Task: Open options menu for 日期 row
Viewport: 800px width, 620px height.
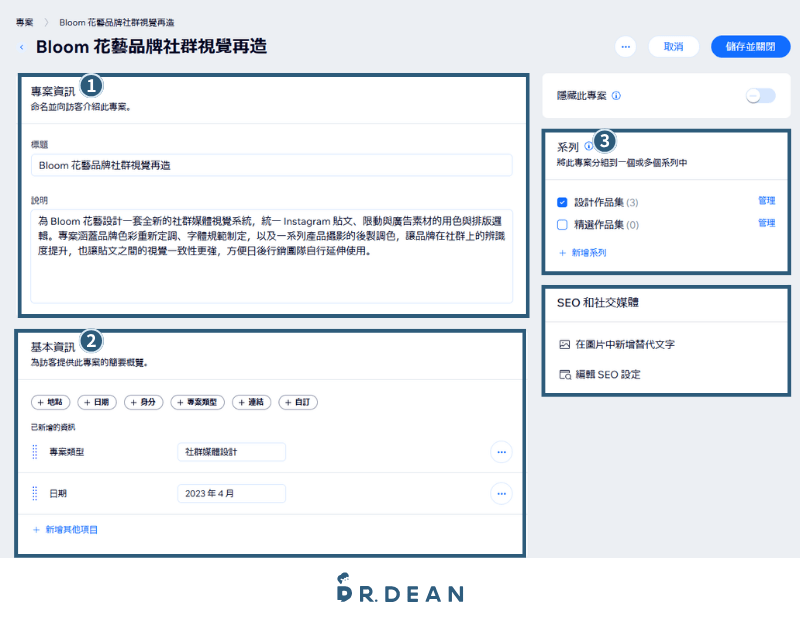Action: pos(501,494)
